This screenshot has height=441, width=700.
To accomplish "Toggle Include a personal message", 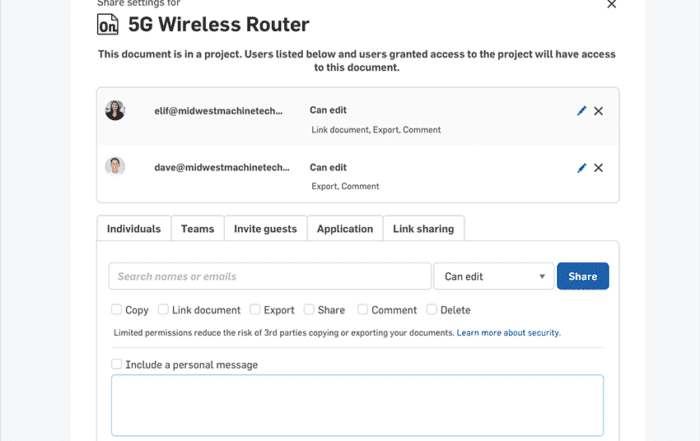I will [117, 364].
